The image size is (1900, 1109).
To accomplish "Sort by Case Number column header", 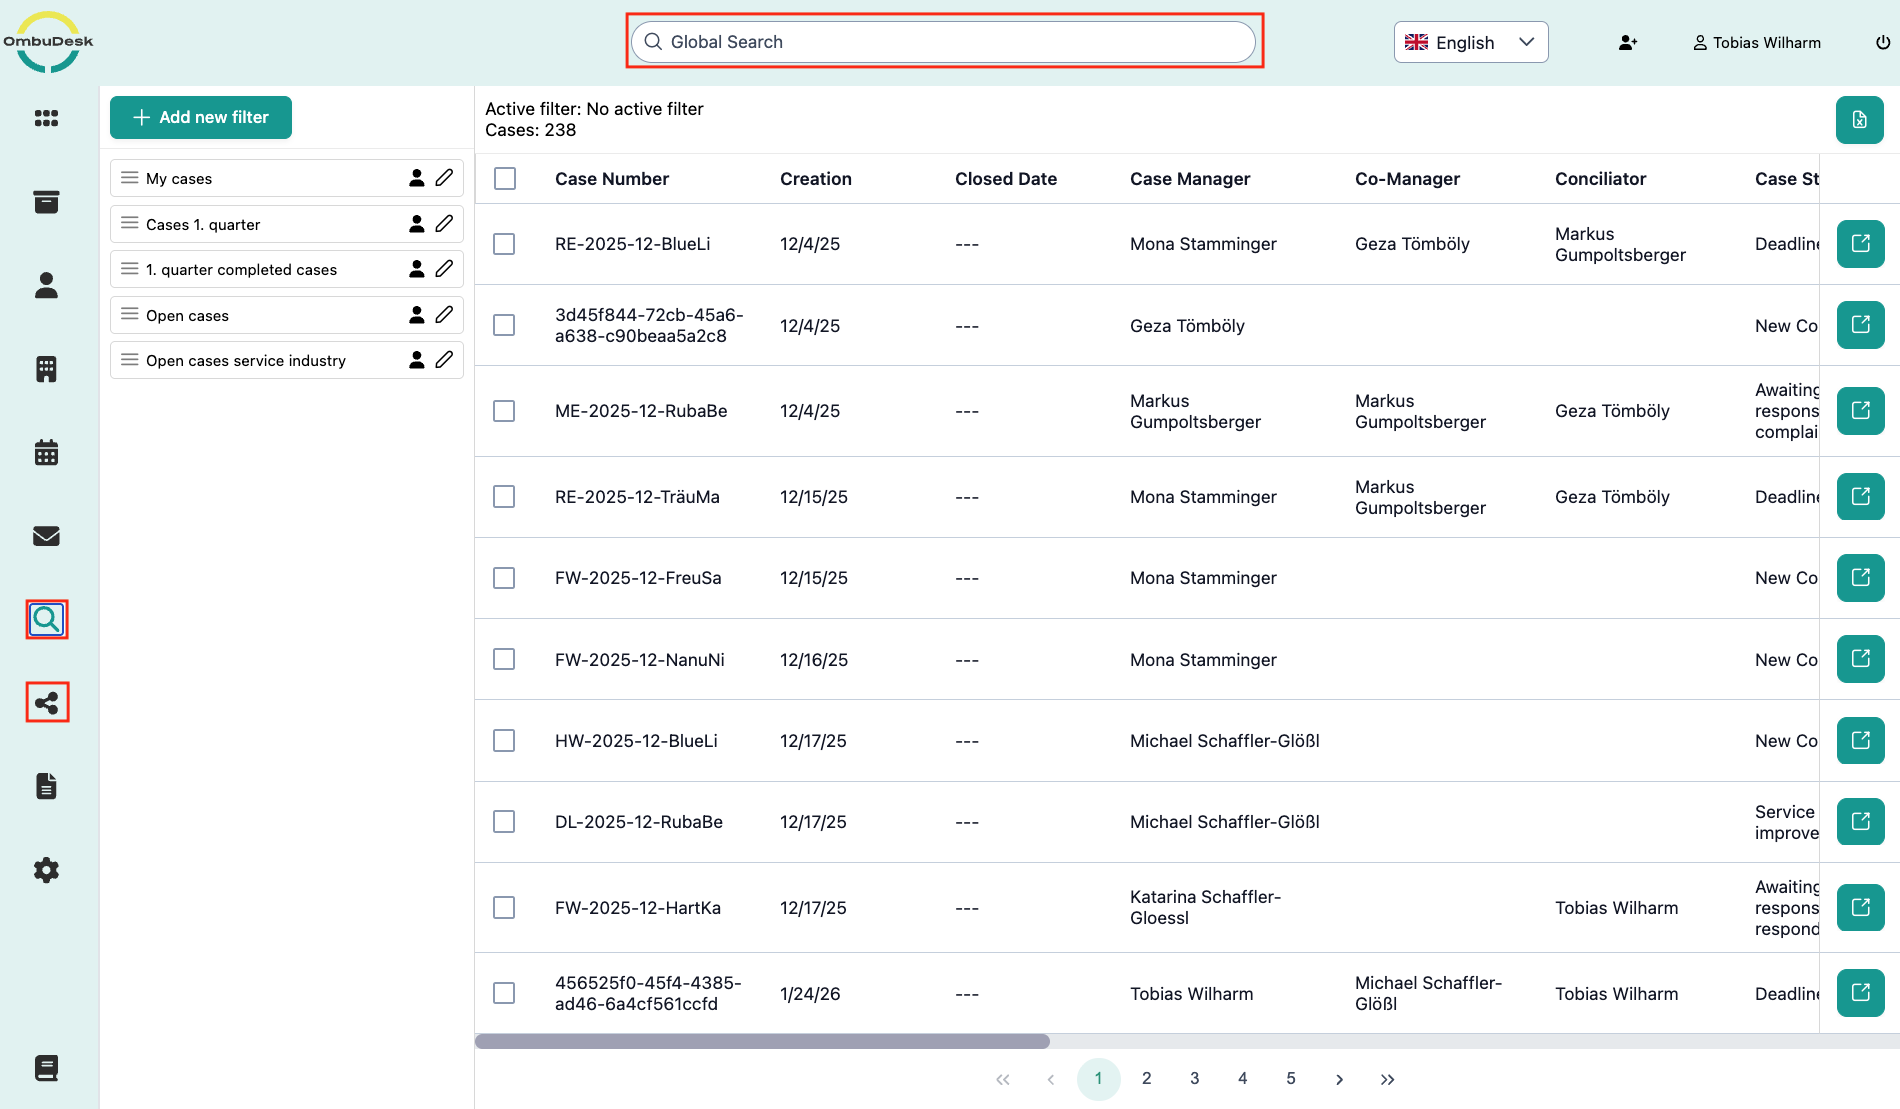I will point(612,179).
